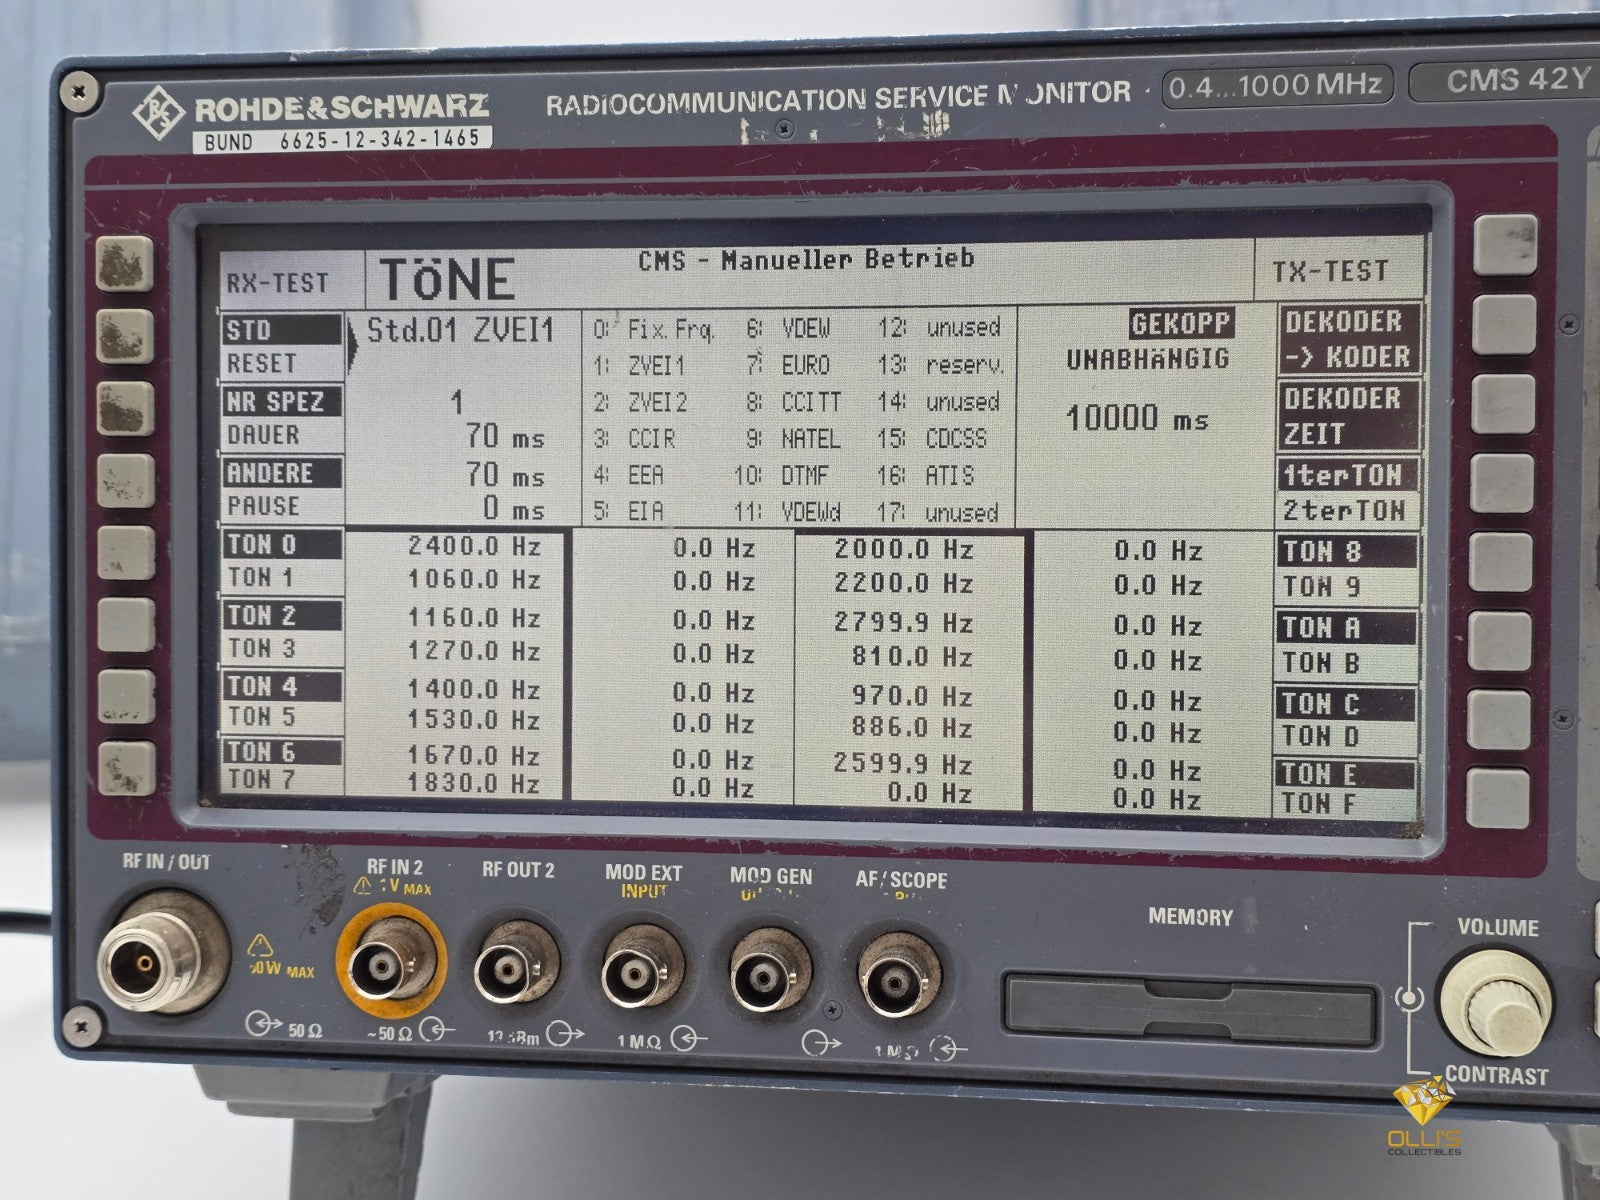Push the softkey beside TON 4 / TON 5

(126, 695)
